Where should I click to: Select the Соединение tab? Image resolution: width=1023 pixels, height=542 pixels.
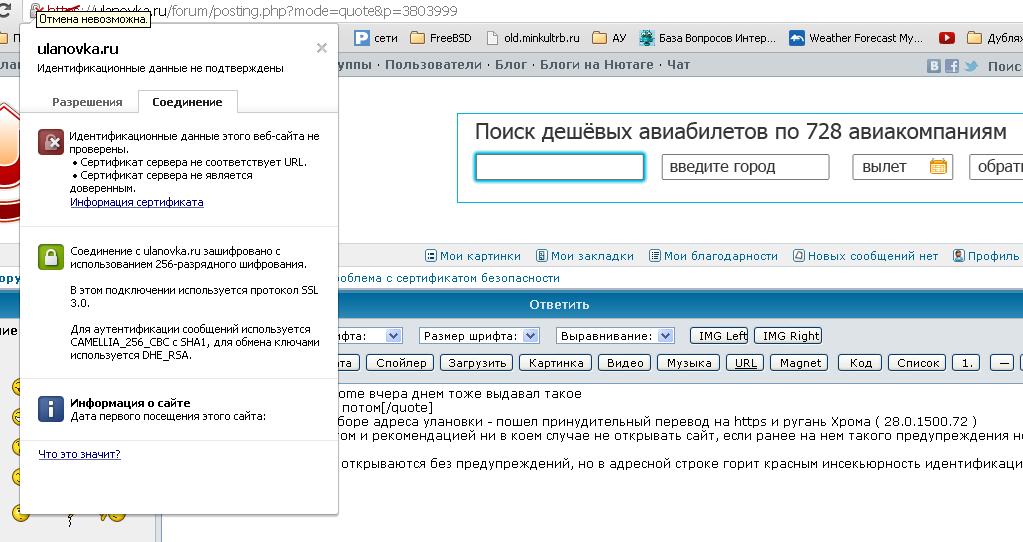click(187, 102)
